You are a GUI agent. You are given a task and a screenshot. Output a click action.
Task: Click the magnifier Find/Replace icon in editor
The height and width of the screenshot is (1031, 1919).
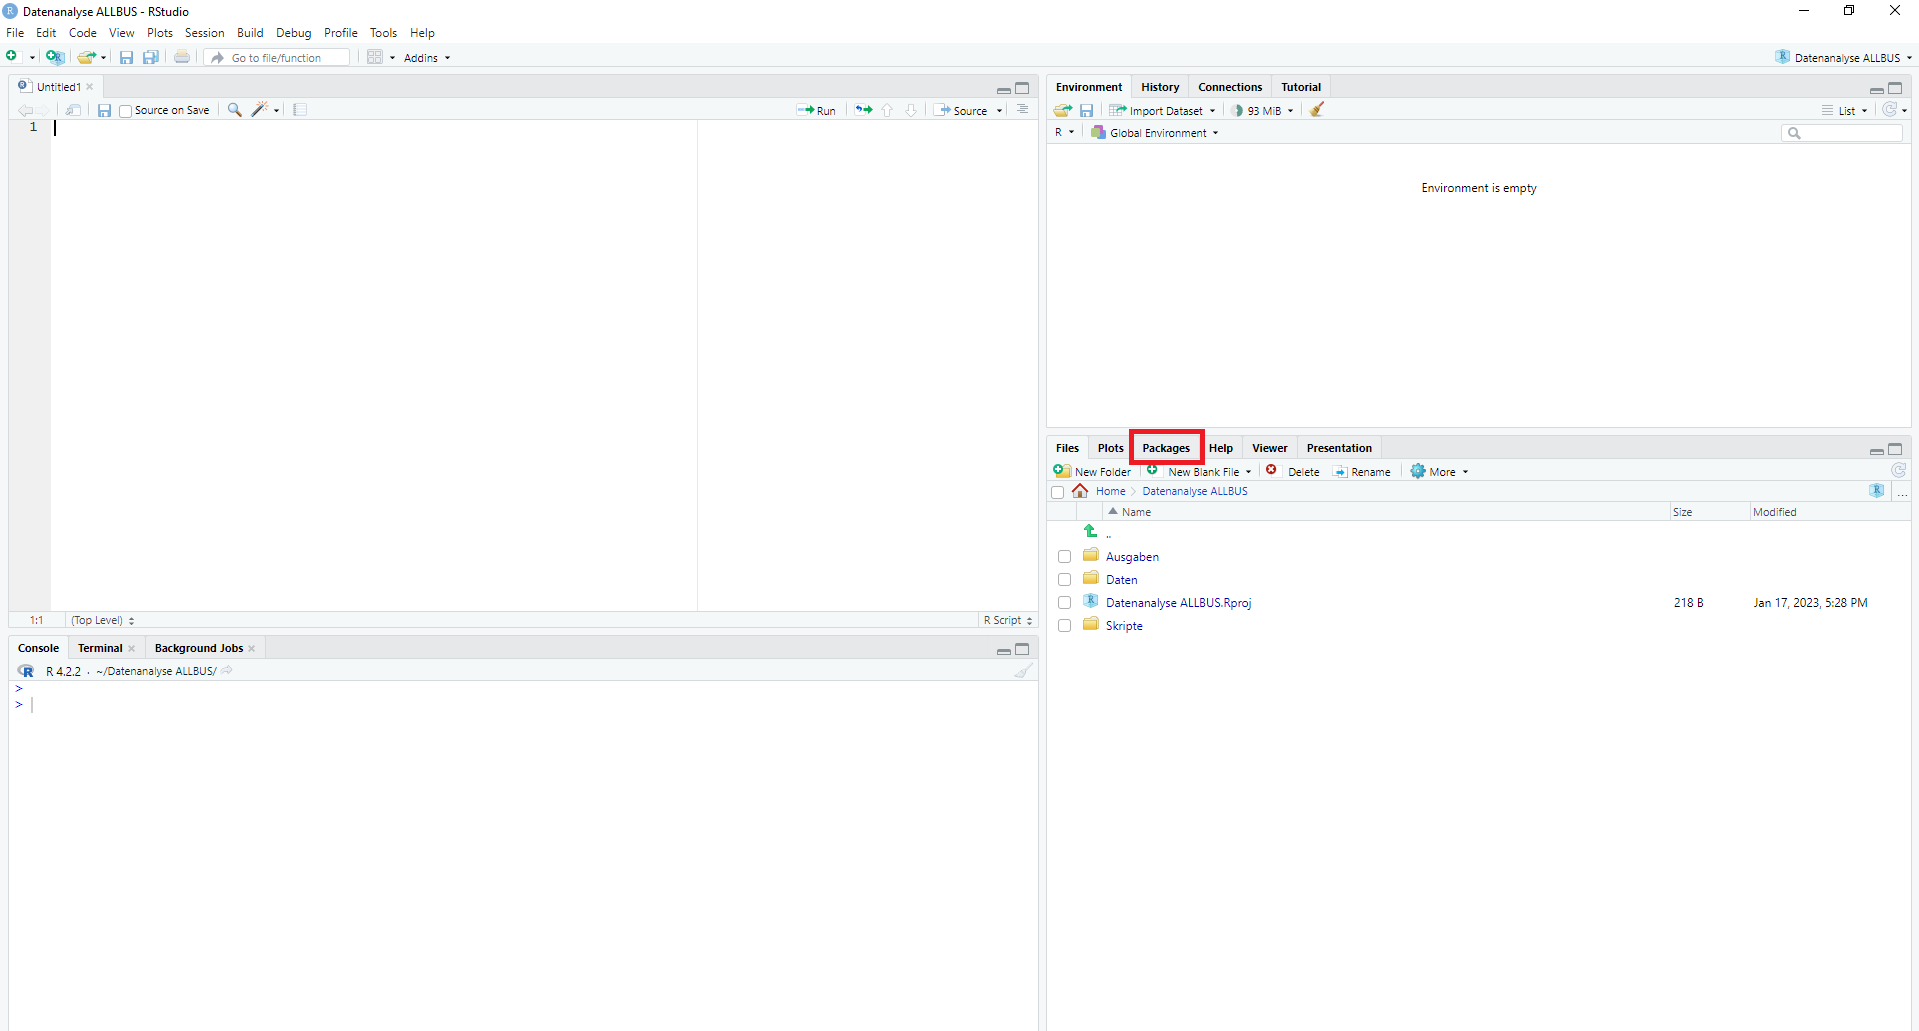point(234,110)
